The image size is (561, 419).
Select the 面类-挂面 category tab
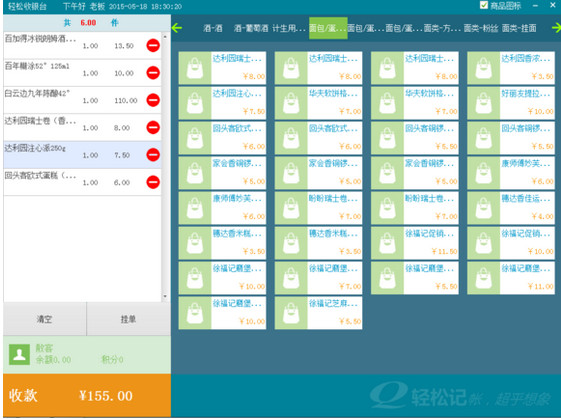[x=519, y=28]
